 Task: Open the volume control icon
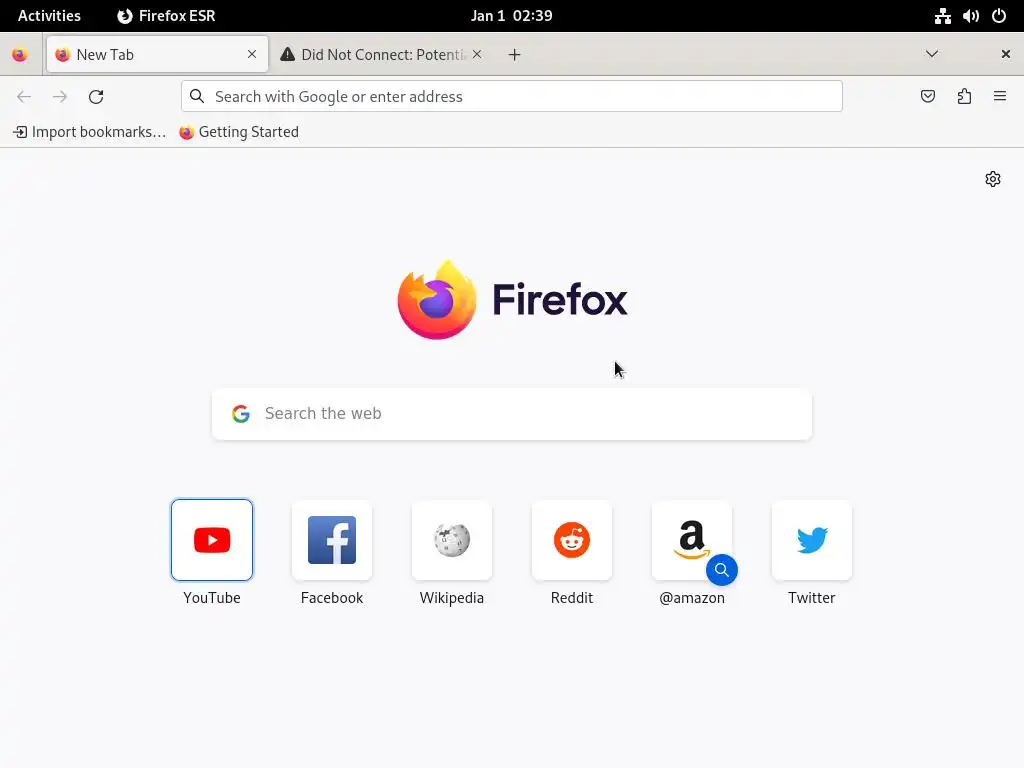pyautogui.click(x=970, y=16)
